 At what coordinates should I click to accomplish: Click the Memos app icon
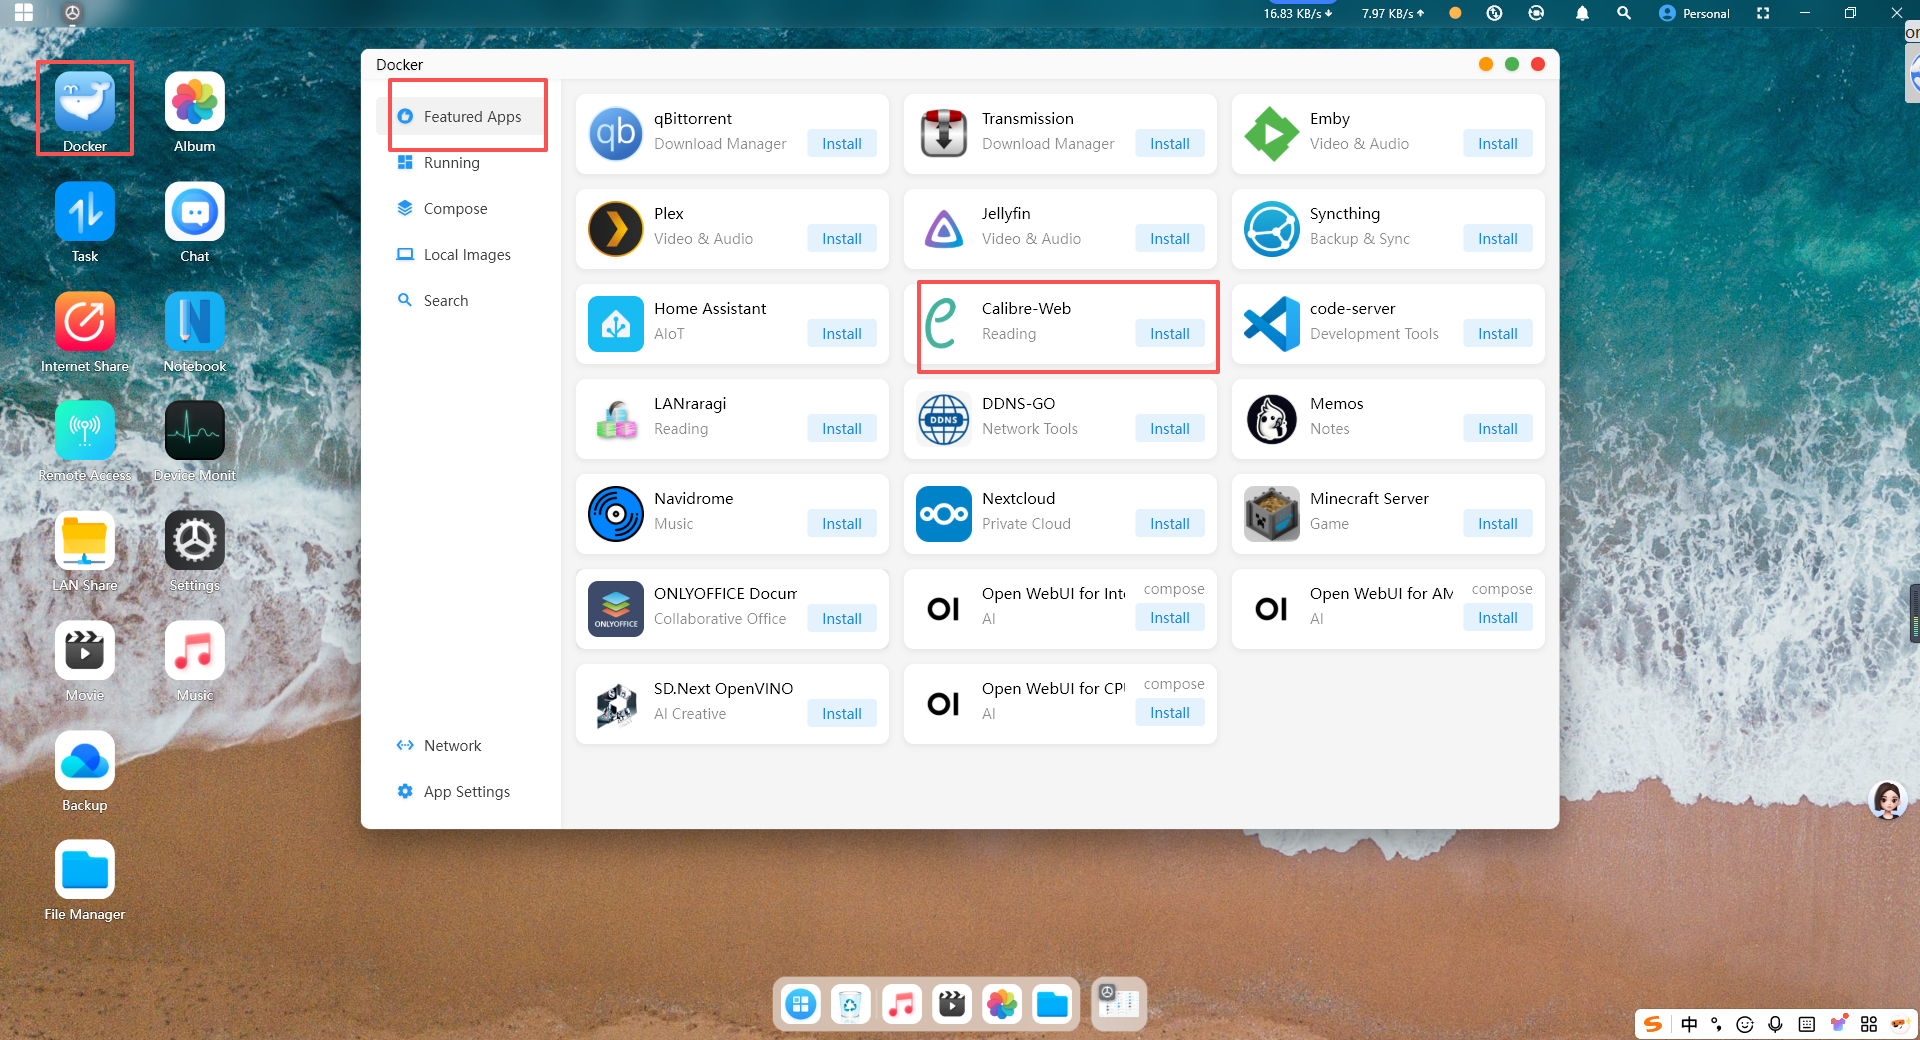pyautogui.click(x=1272, y=419)
